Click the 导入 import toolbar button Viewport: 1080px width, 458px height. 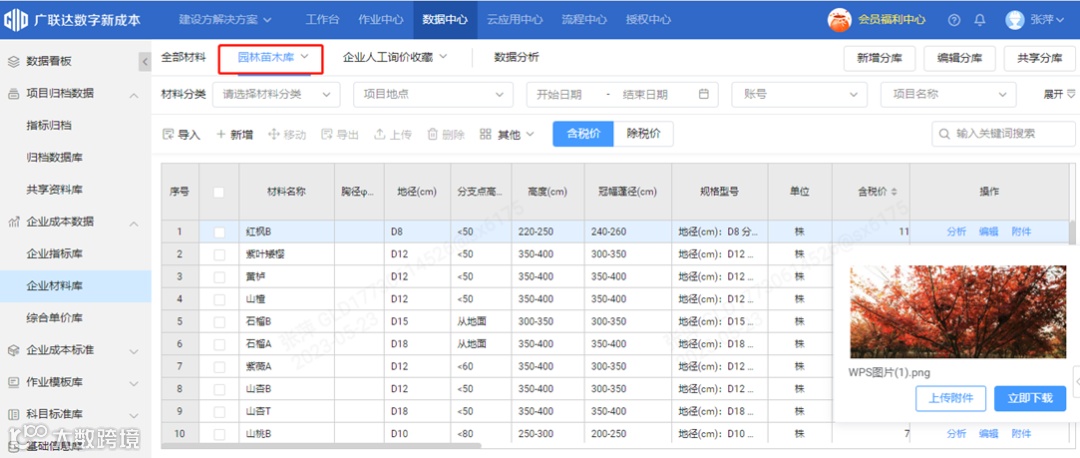(181, 134)
